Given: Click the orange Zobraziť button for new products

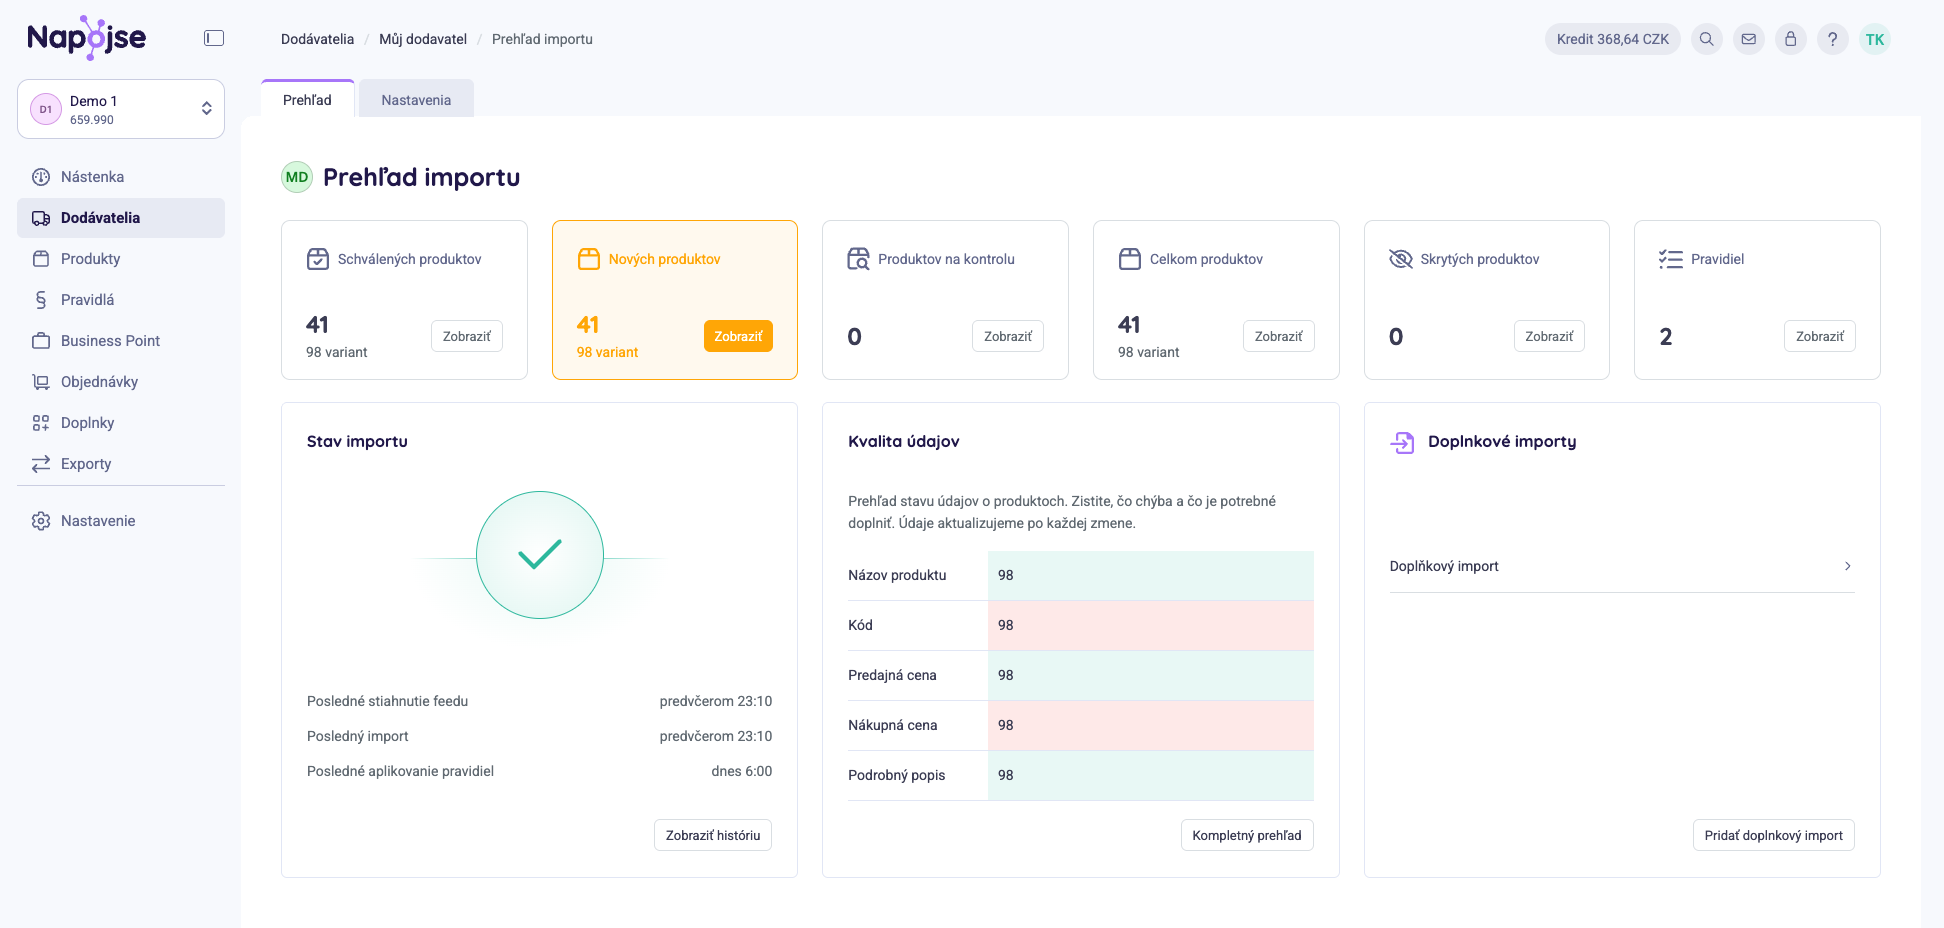Looking at the screenshot, I should click(738, 336).
